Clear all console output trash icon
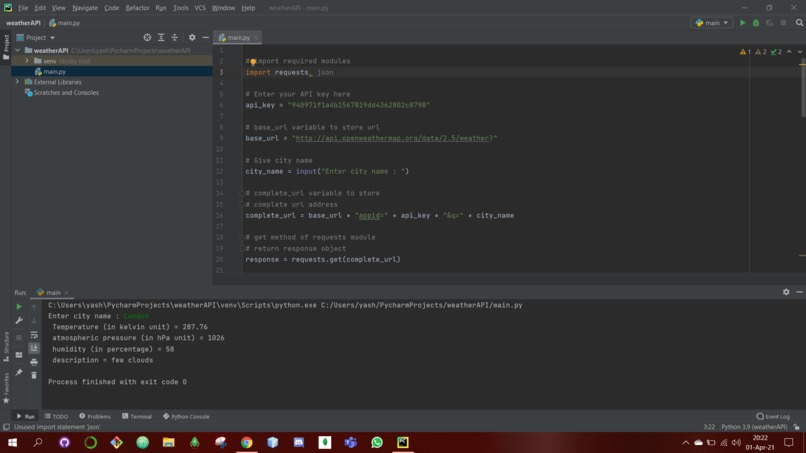This screenshot has width=806, height=453. coord(34,375)
